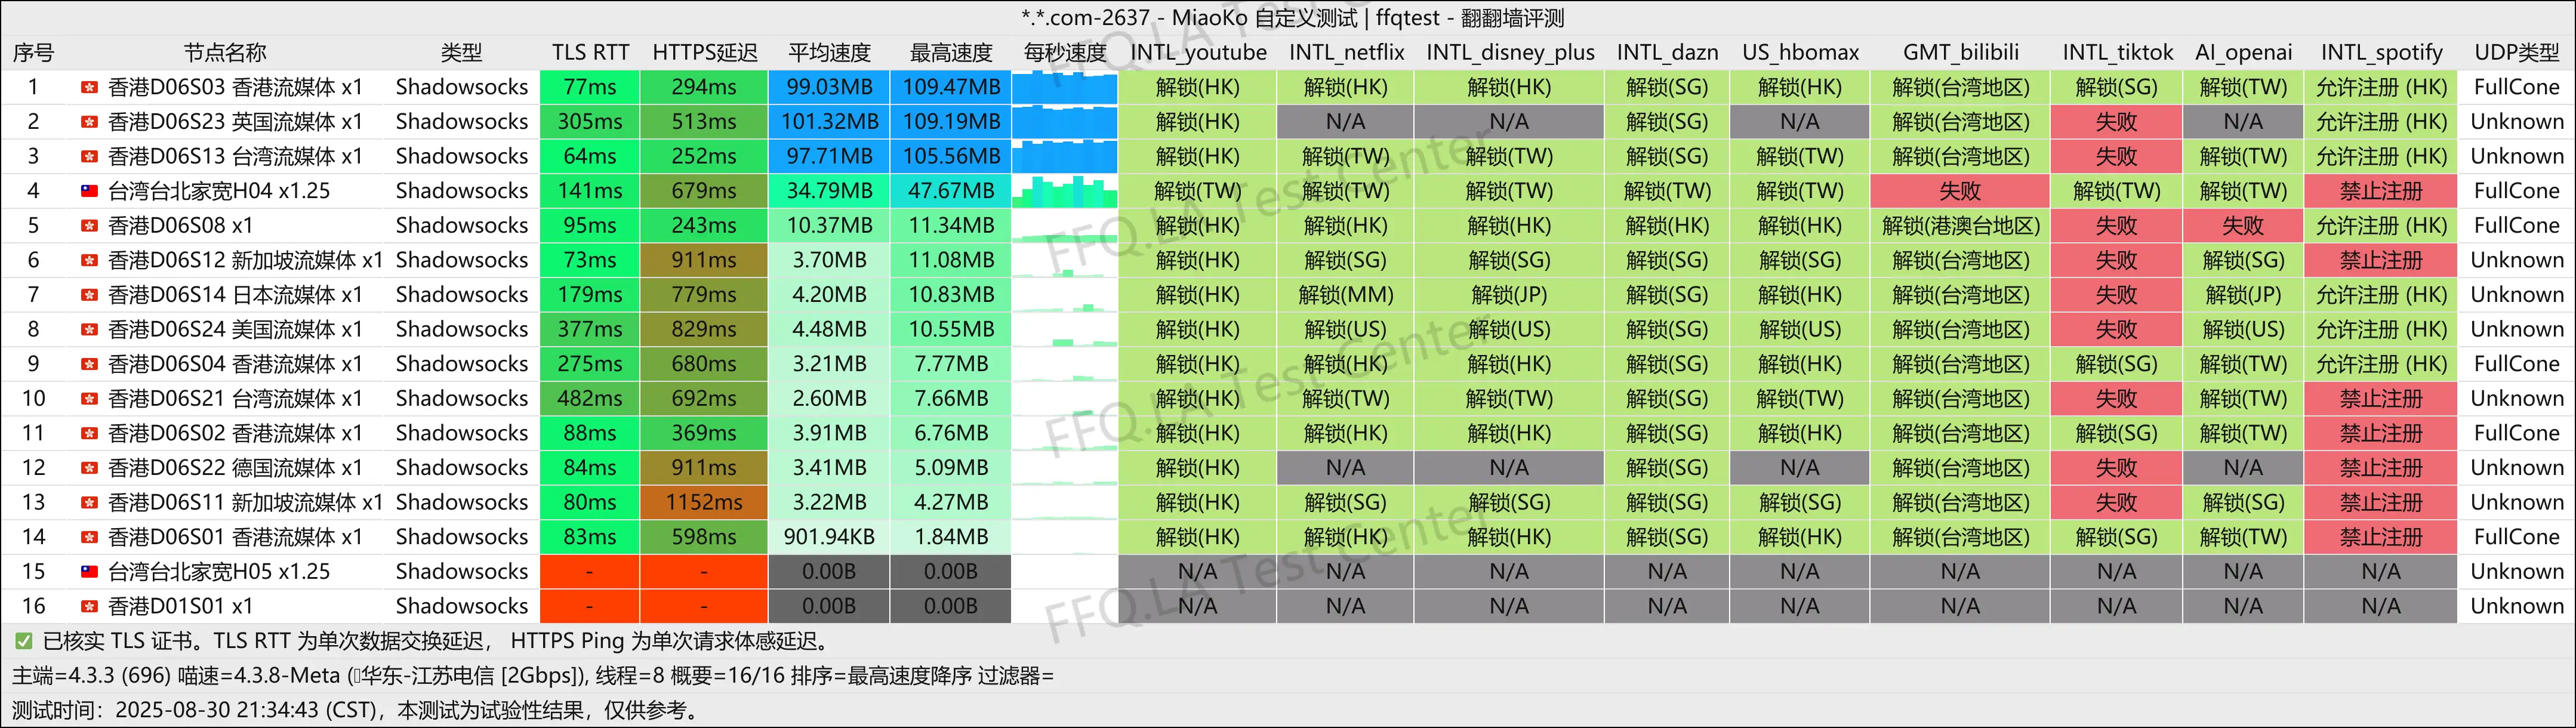Viewport: 2576px width, 728px height.
Task: Click the flag icon beside 香港D06S02 香港流媒体
Action: (89, 434)
